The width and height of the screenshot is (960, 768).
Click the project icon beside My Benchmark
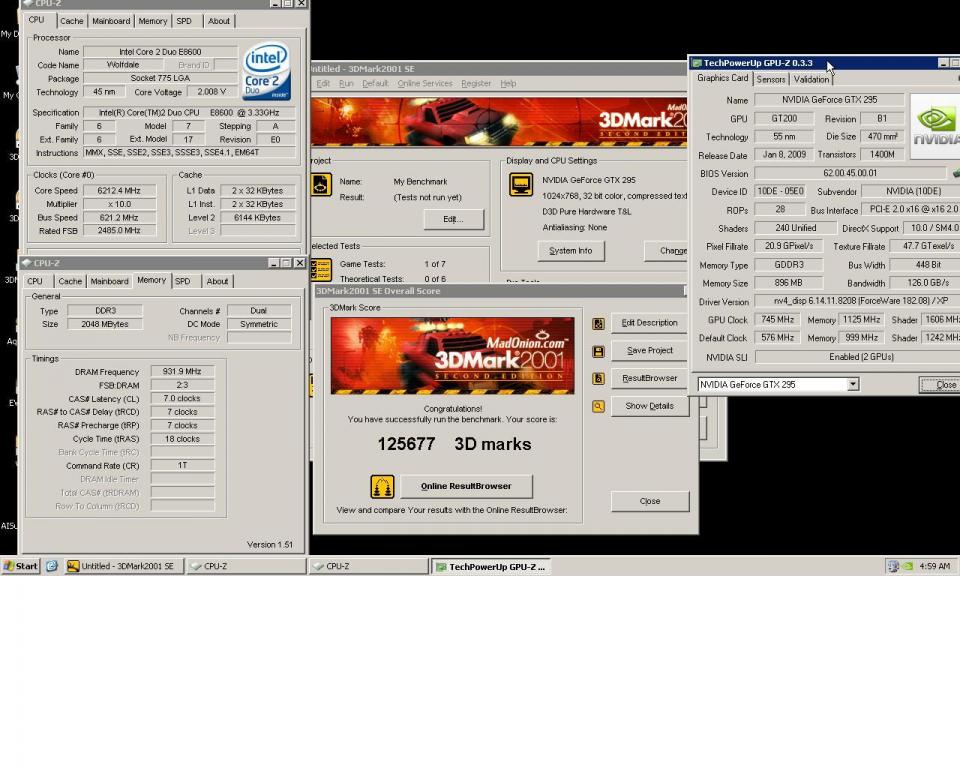pyautogui.click(x=321, y=184)
